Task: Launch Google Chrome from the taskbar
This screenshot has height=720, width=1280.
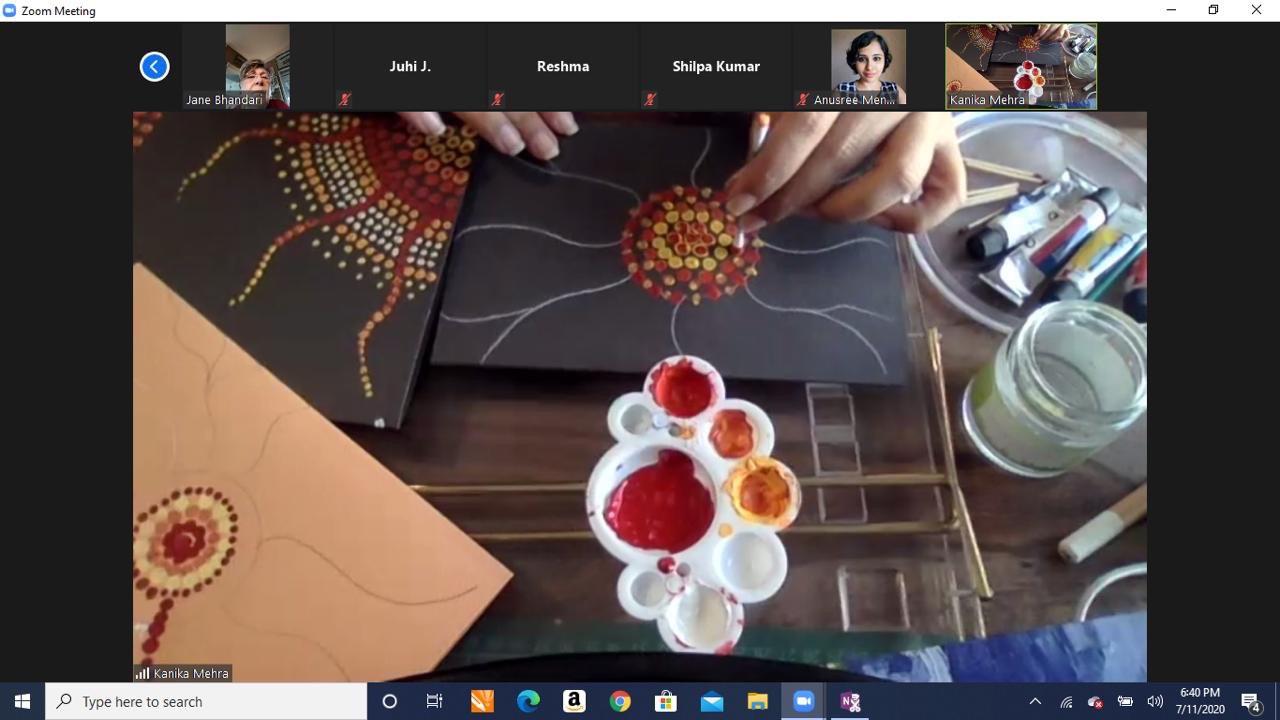Action: (620, 701)
